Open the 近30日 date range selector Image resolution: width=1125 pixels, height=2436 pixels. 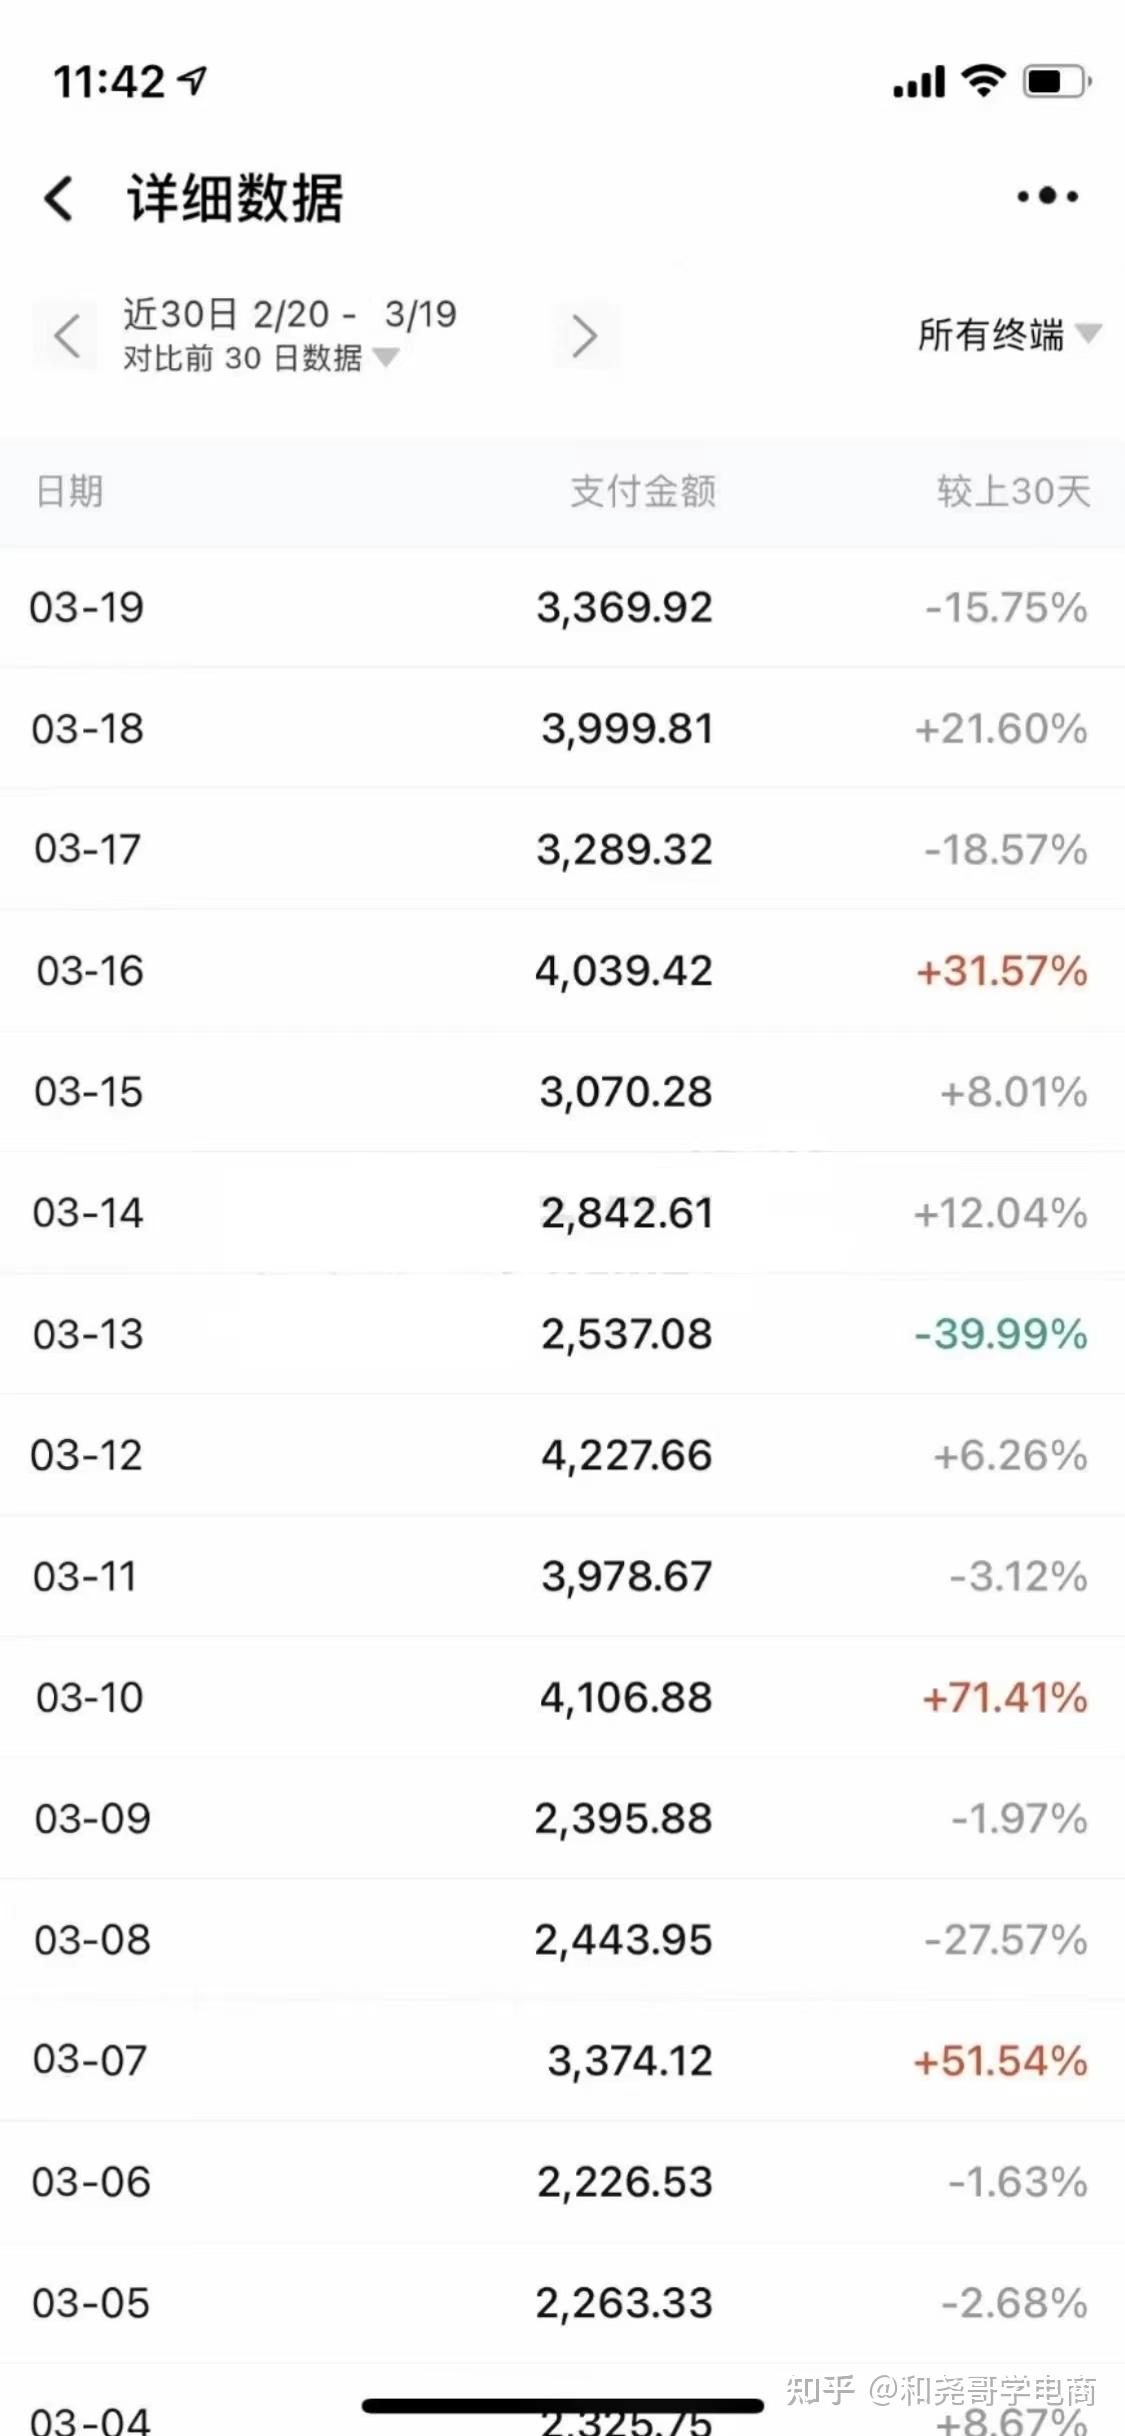point(290,314)
